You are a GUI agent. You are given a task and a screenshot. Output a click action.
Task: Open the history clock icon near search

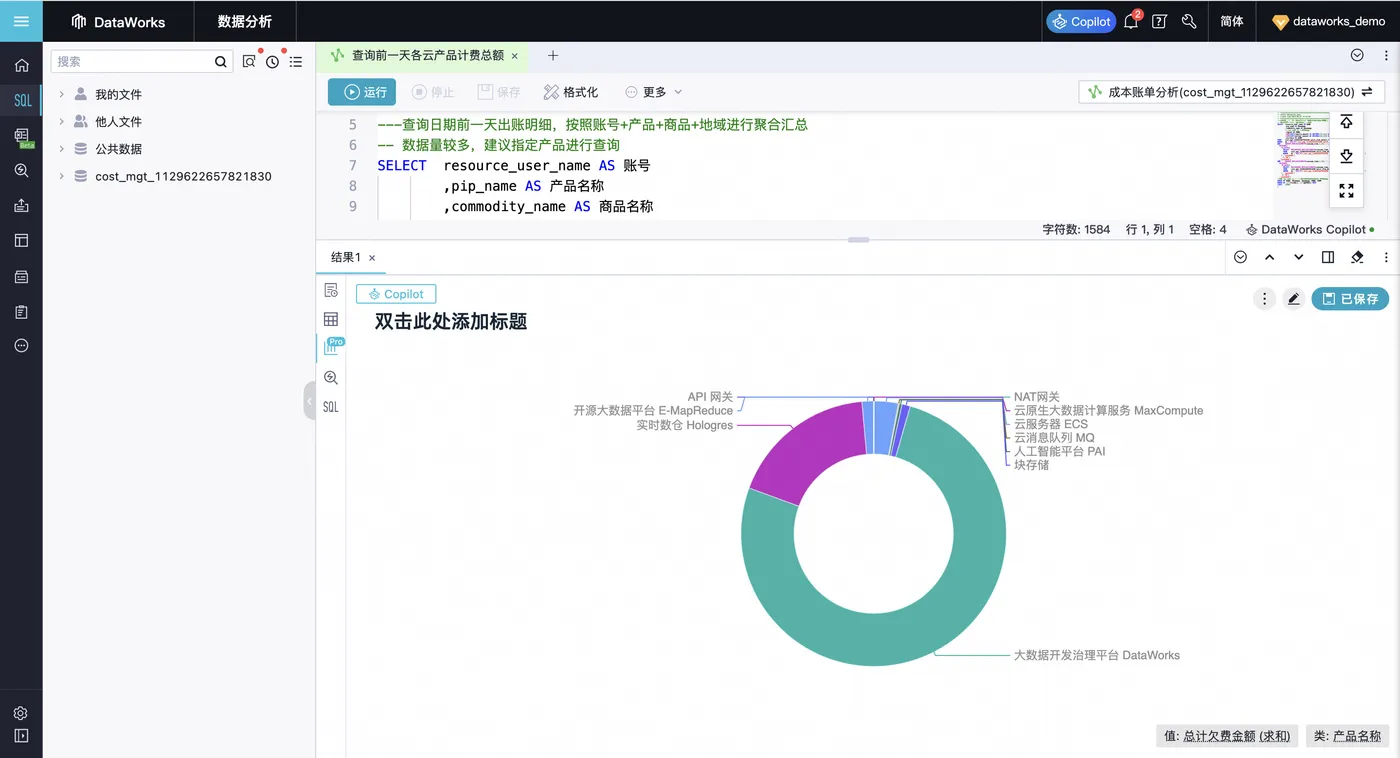click(x=272, y=62)
